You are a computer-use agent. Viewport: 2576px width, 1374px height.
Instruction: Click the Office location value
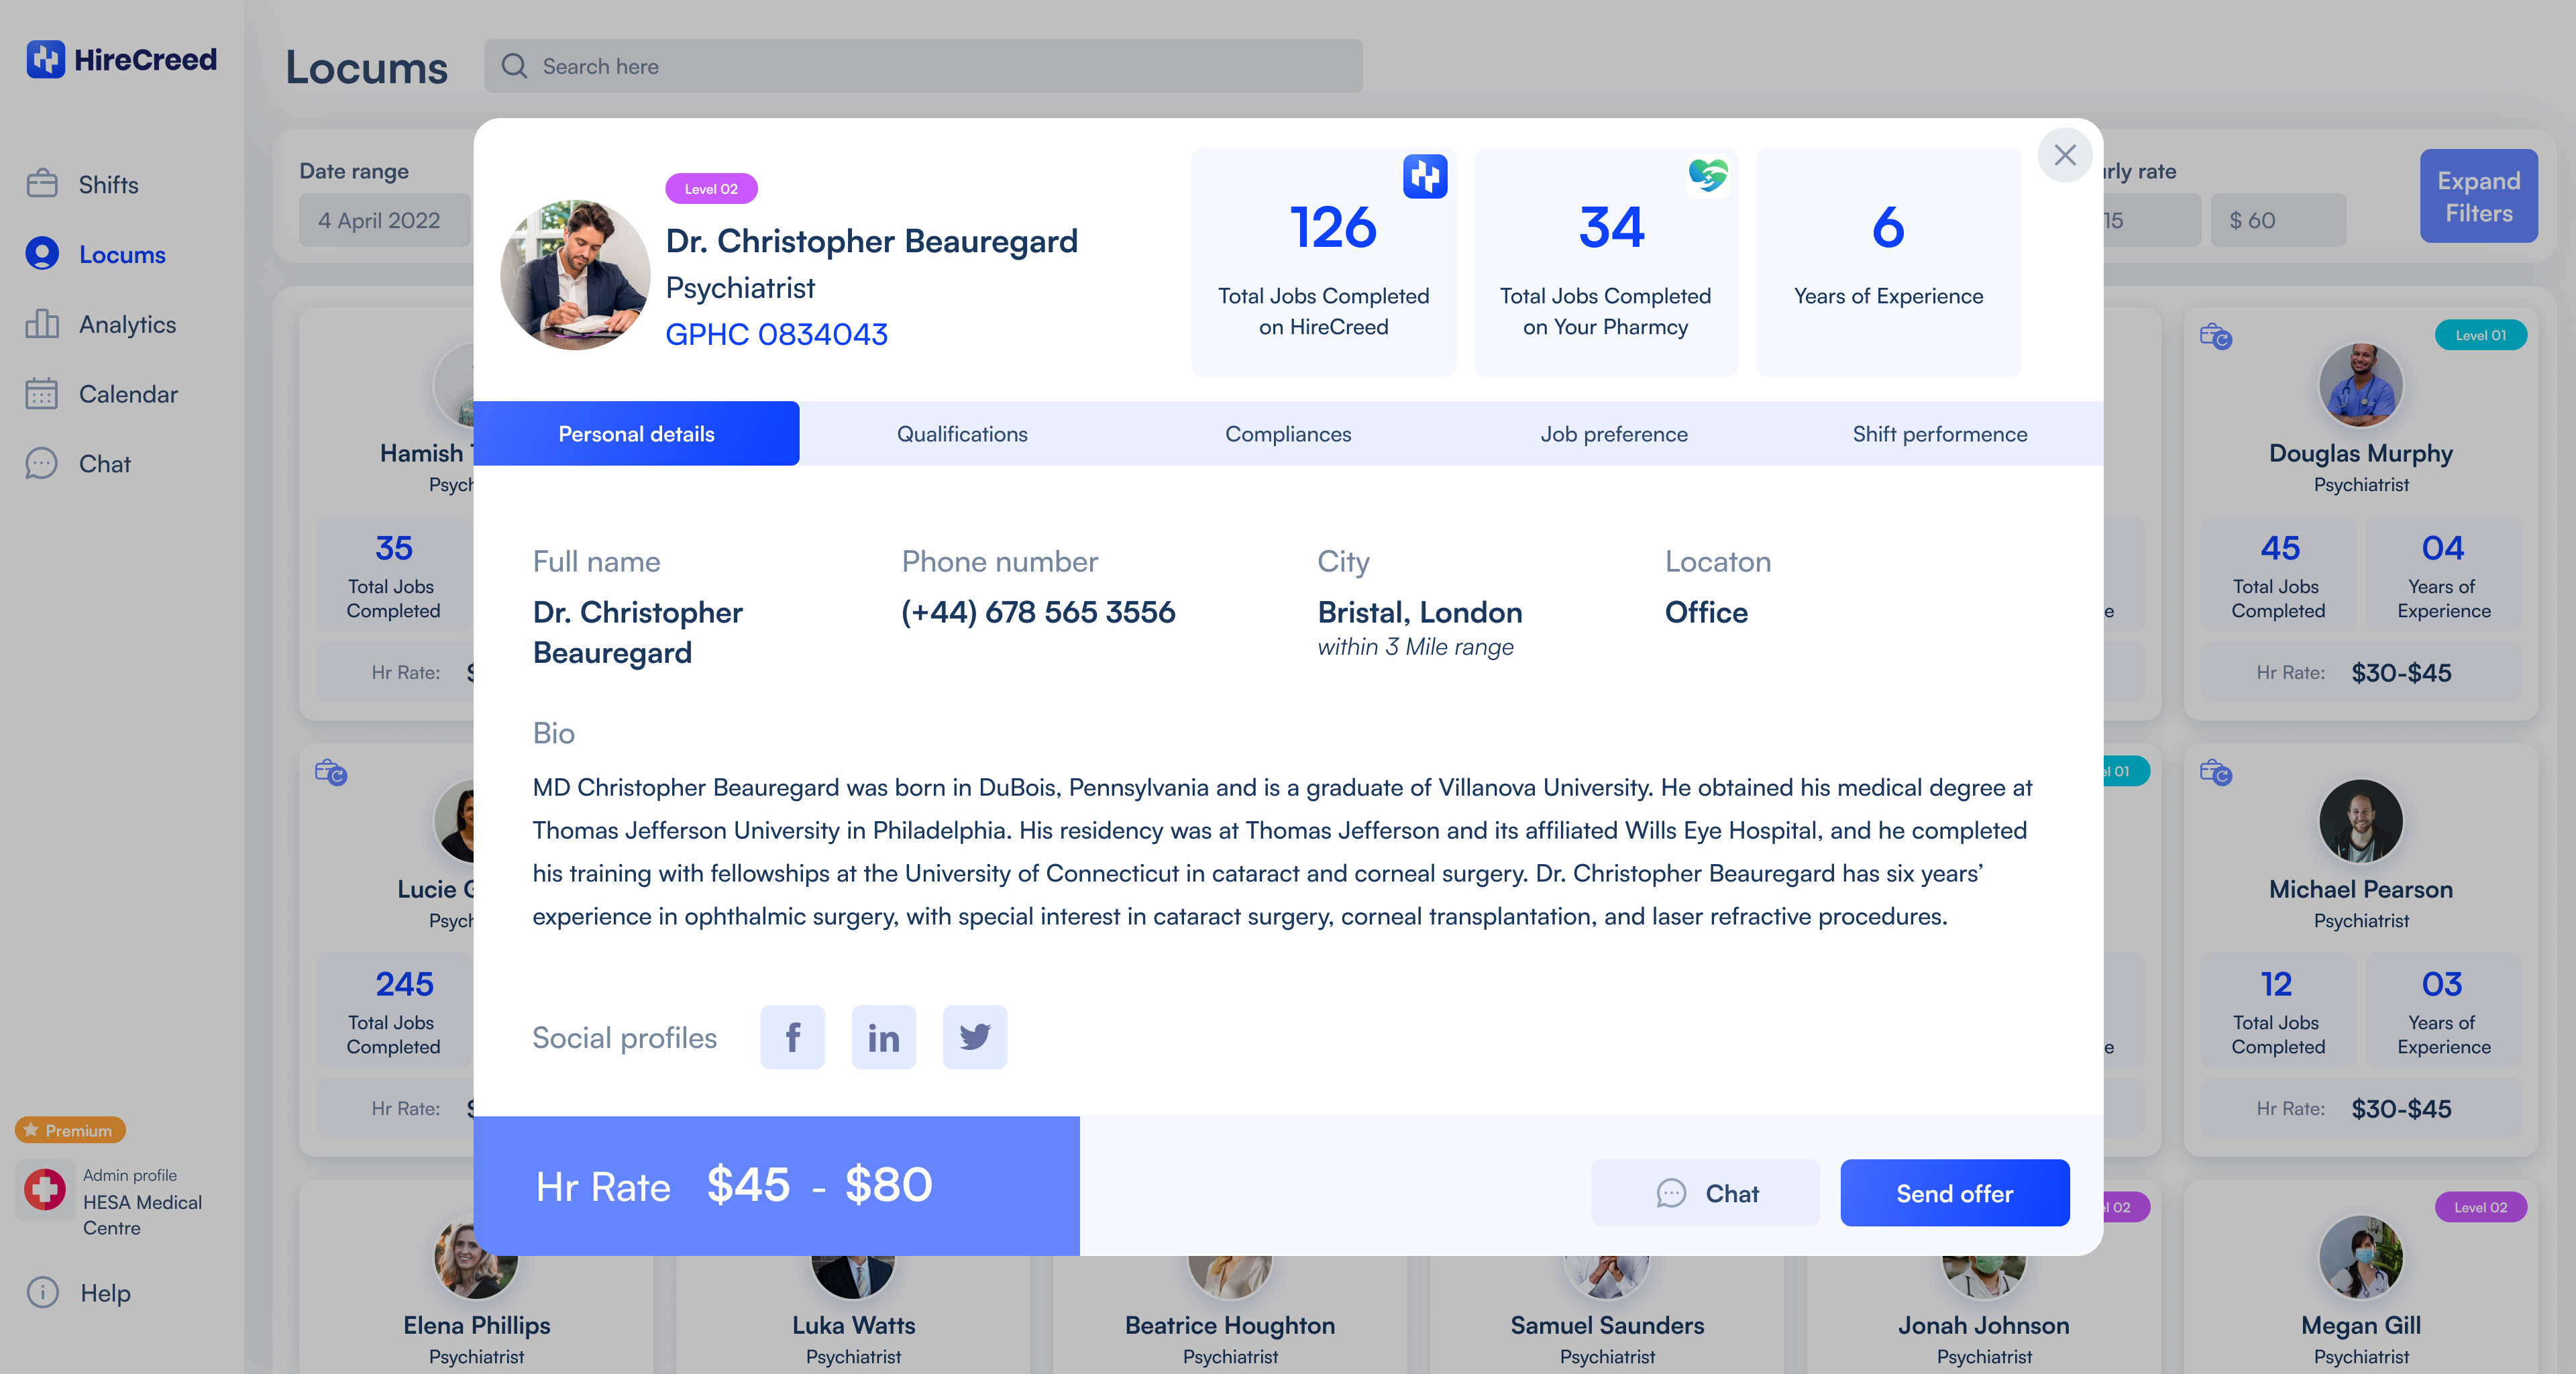(1706, 612)
